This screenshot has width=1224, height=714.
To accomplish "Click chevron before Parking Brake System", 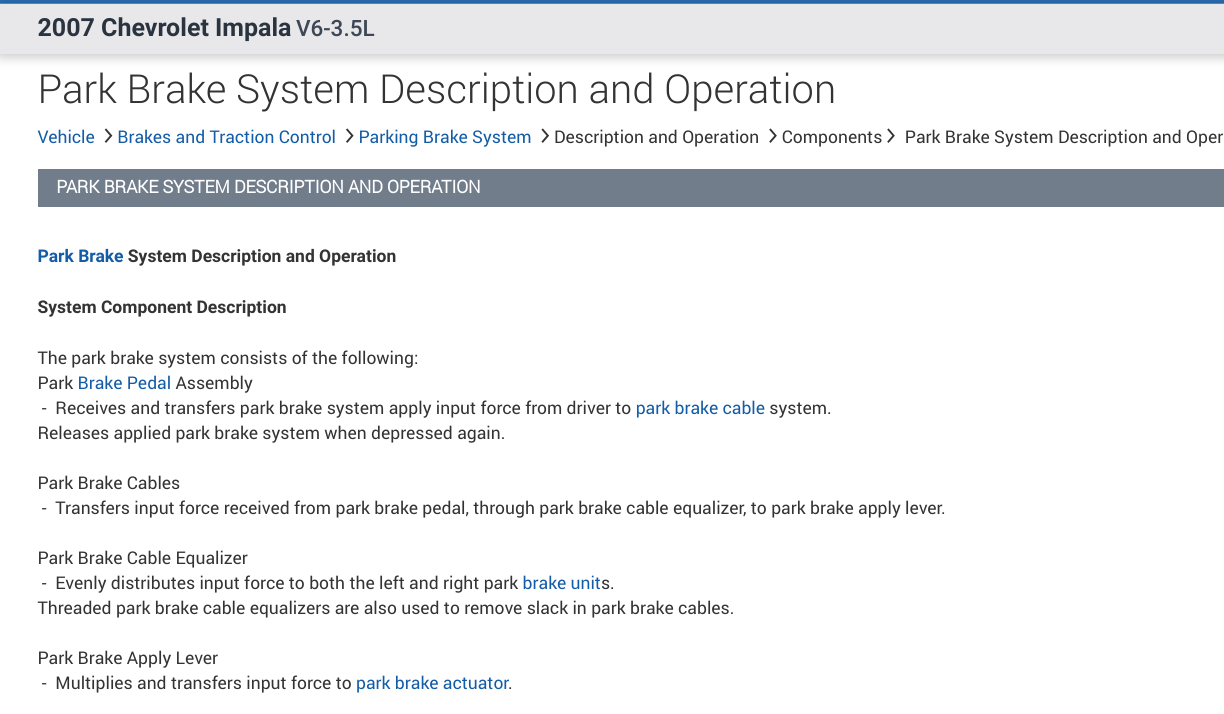I will point(349,136).
